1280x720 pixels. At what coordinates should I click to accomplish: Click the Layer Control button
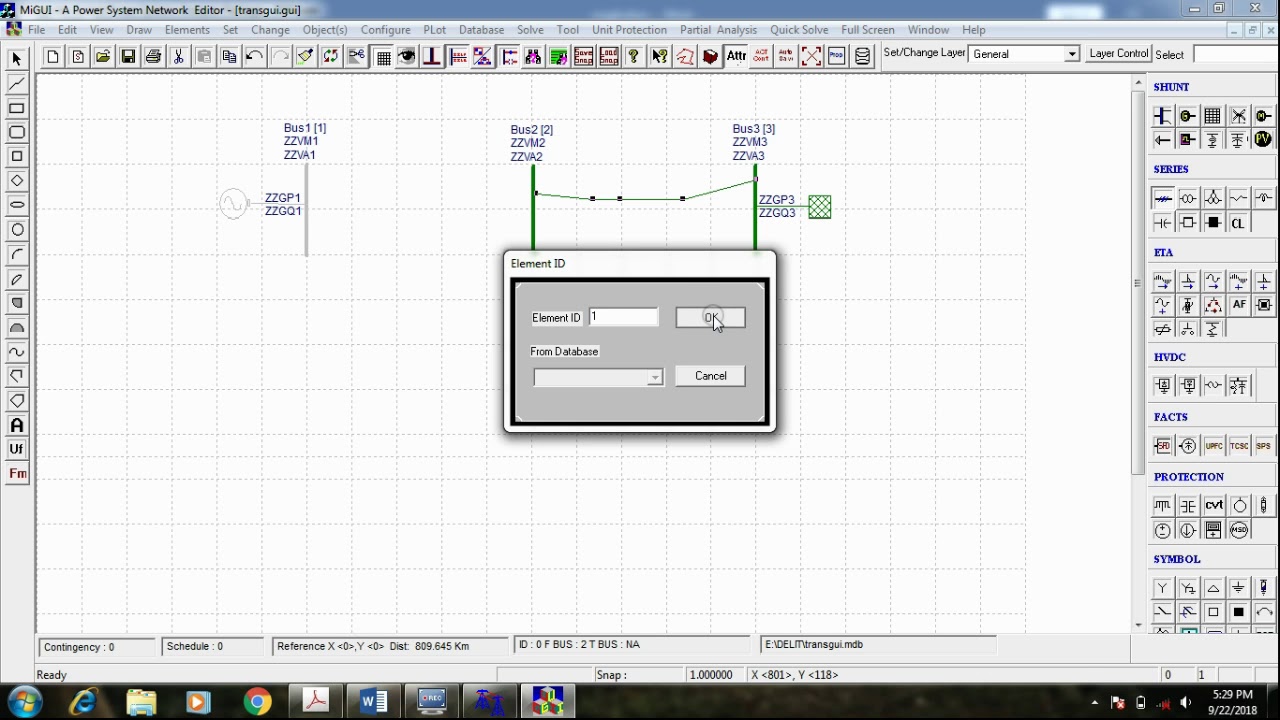(1118, 54)
